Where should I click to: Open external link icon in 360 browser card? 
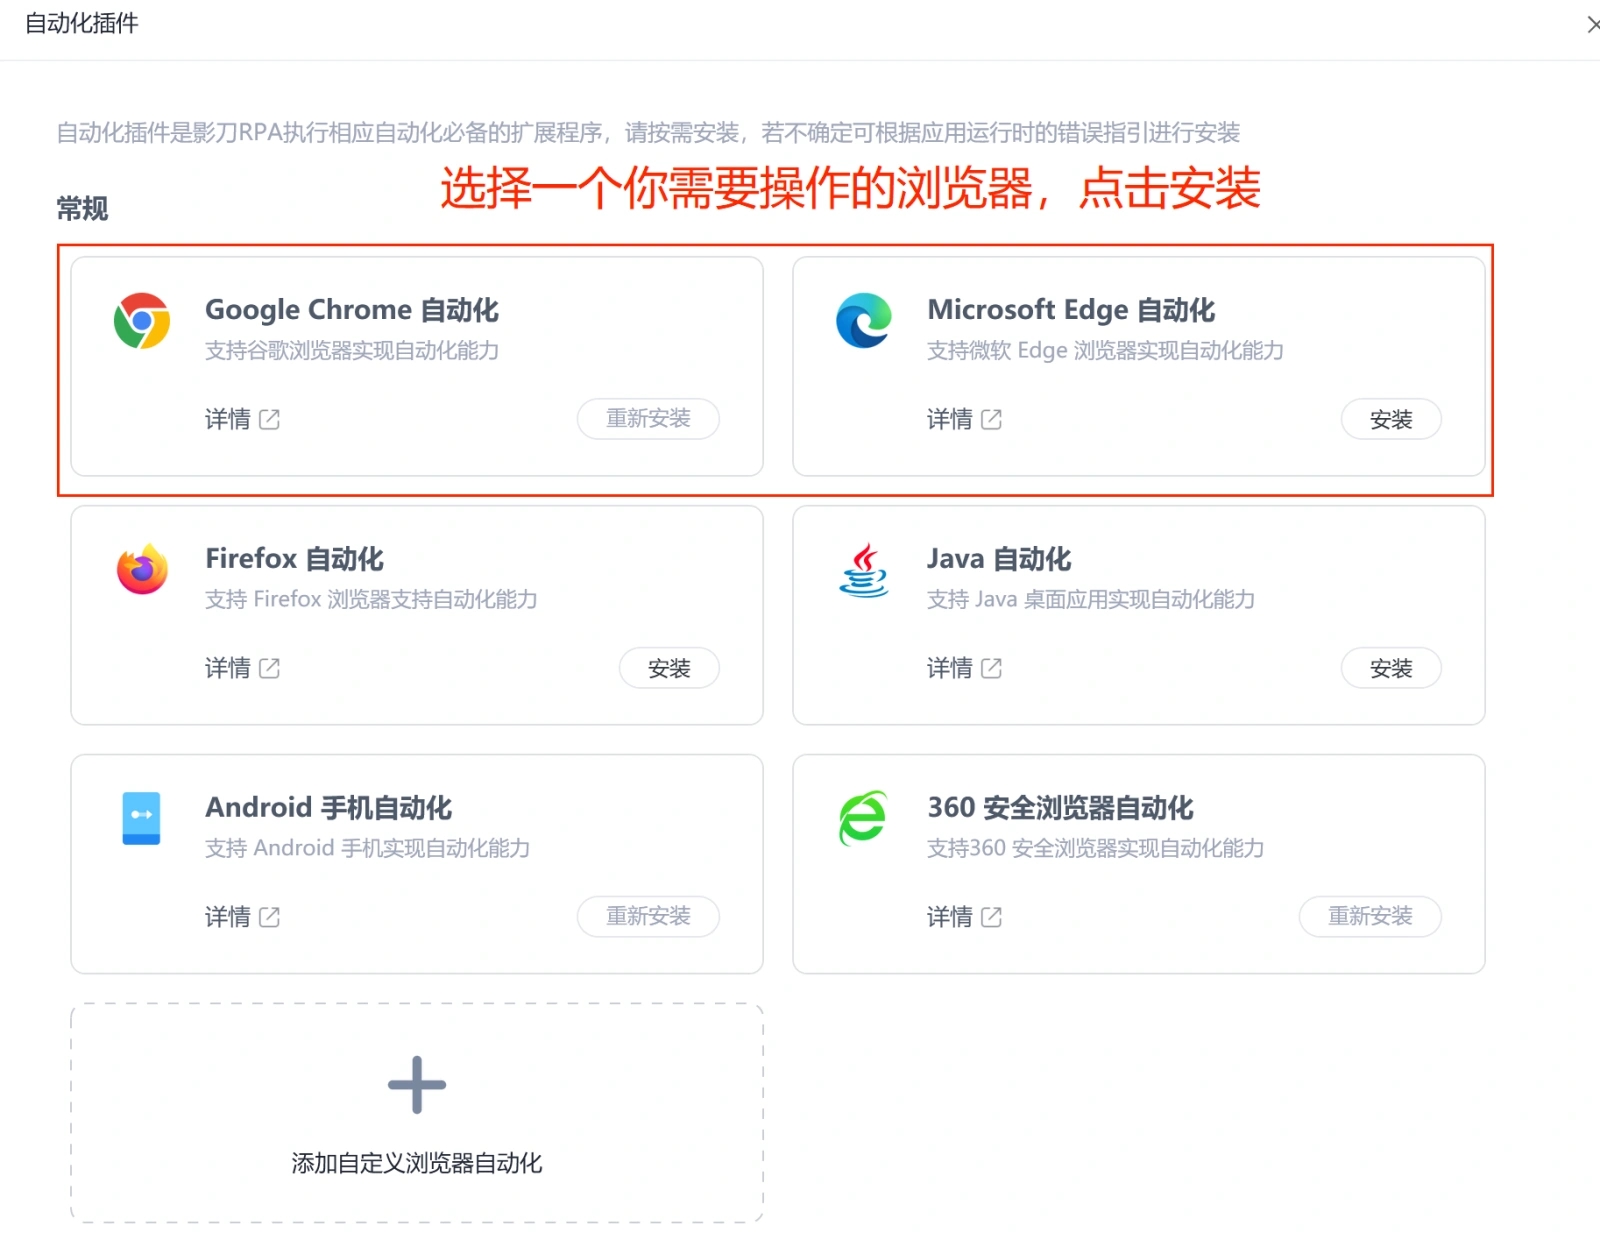(991, 917)
